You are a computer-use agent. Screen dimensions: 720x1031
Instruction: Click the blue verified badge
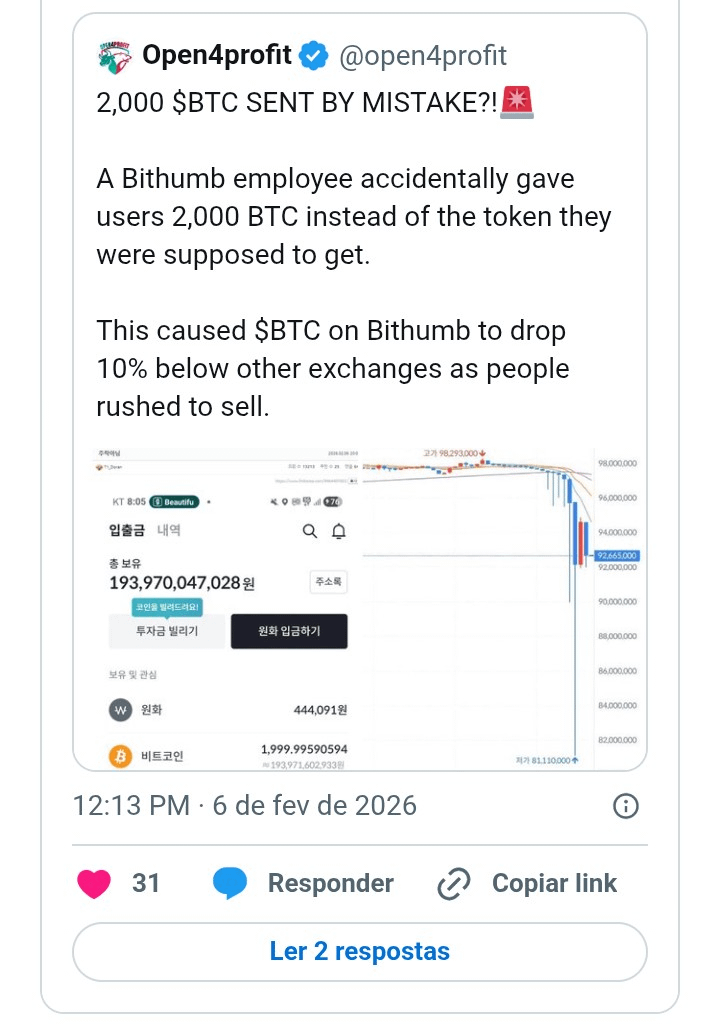tap(314, 56)
